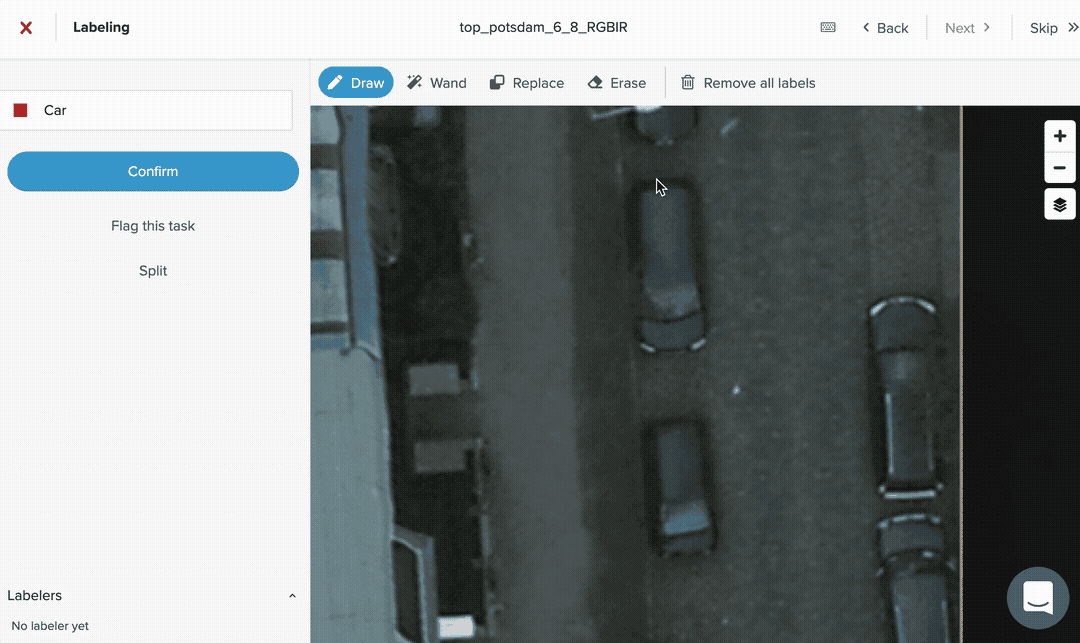The image size is (1080, 643).
Task: Close labeling with the red X
Action: tap(26, 28)
